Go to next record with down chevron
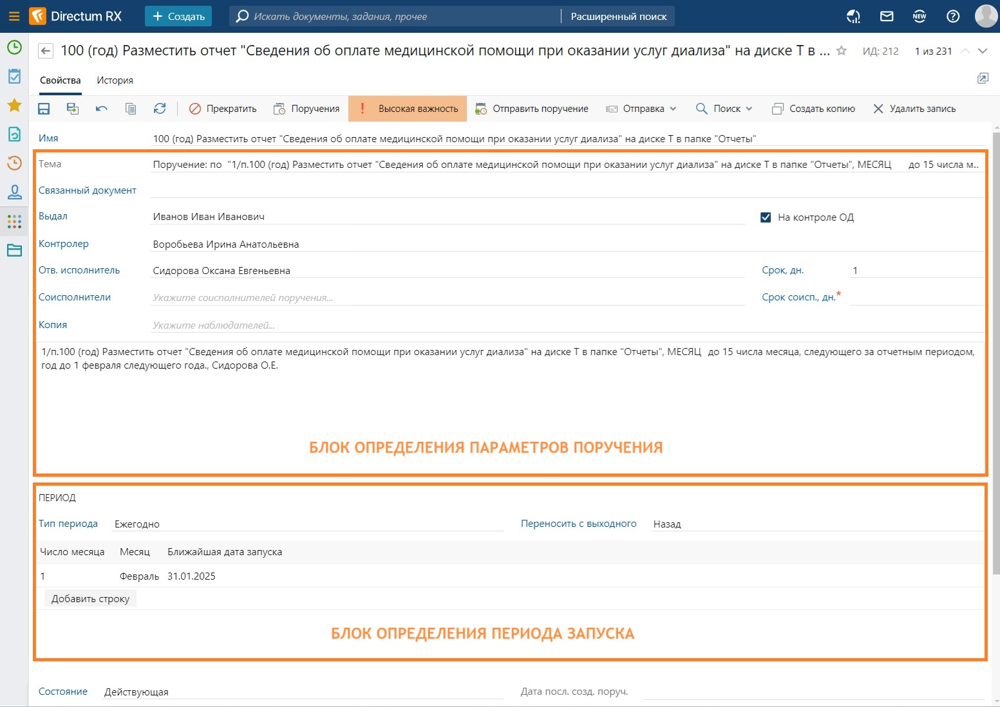Screen dimensions: 1000x707 (982, 51)
